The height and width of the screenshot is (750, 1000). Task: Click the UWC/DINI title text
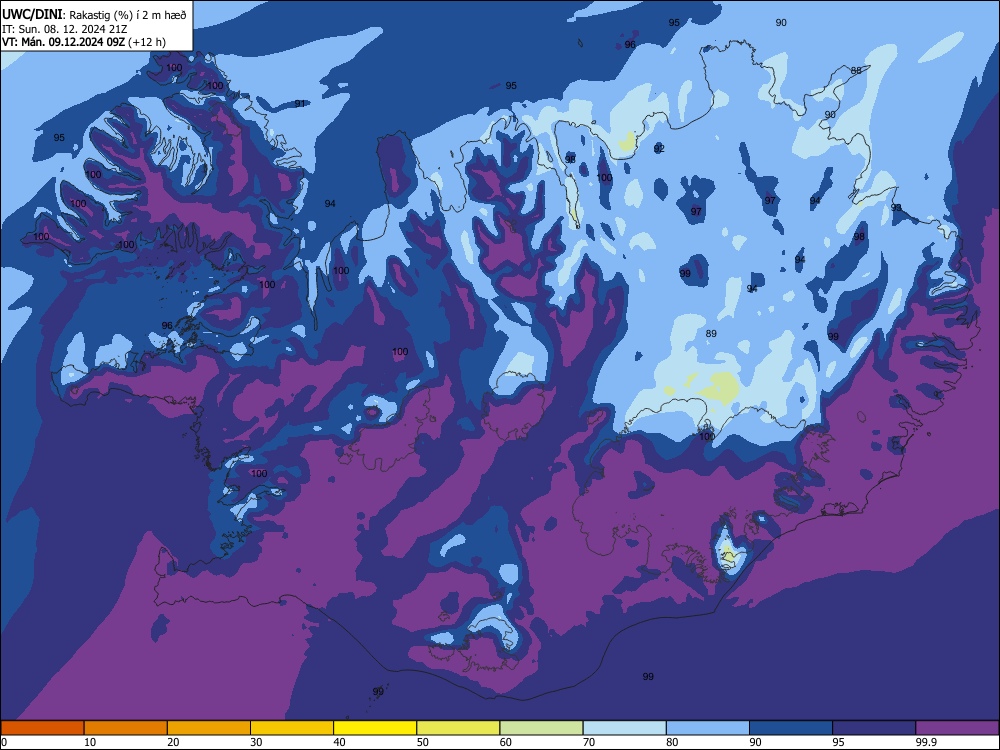click(x=32, y=15)
